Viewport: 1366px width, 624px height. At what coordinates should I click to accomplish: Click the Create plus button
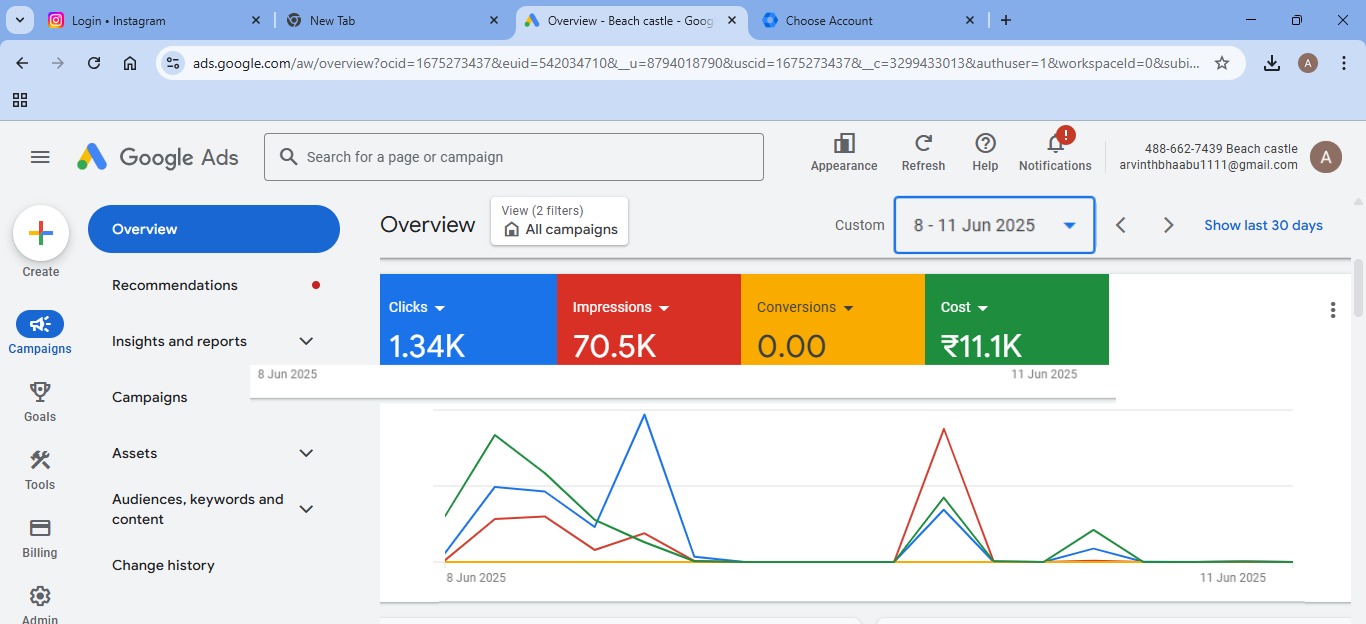[x=40, y=234]
